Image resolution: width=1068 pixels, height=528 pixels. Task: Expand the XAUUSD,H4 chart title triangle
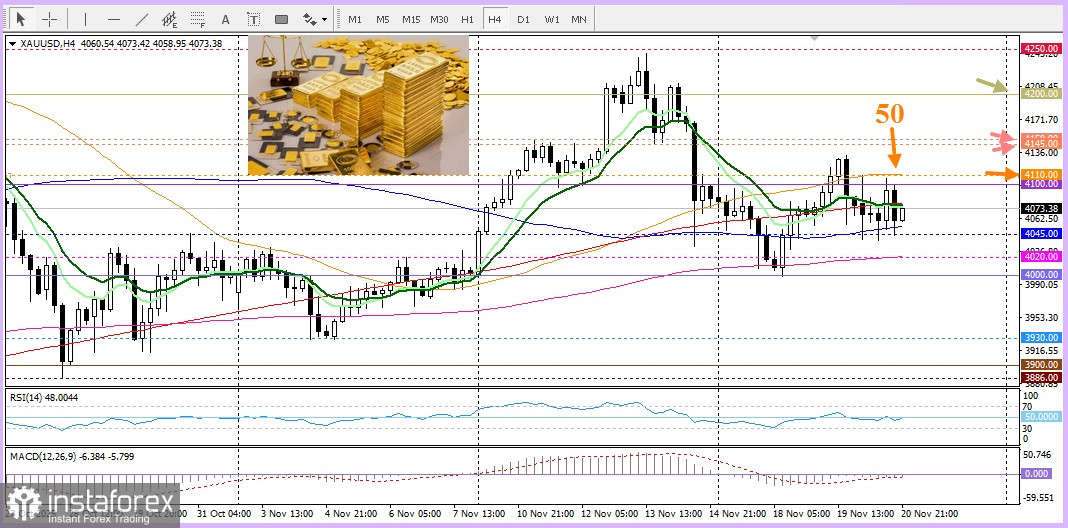13,44
